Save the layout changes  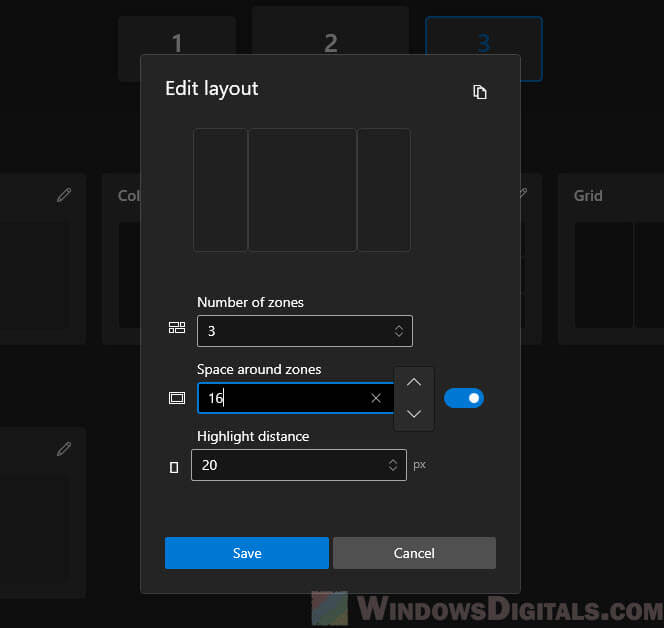[247, 553]
